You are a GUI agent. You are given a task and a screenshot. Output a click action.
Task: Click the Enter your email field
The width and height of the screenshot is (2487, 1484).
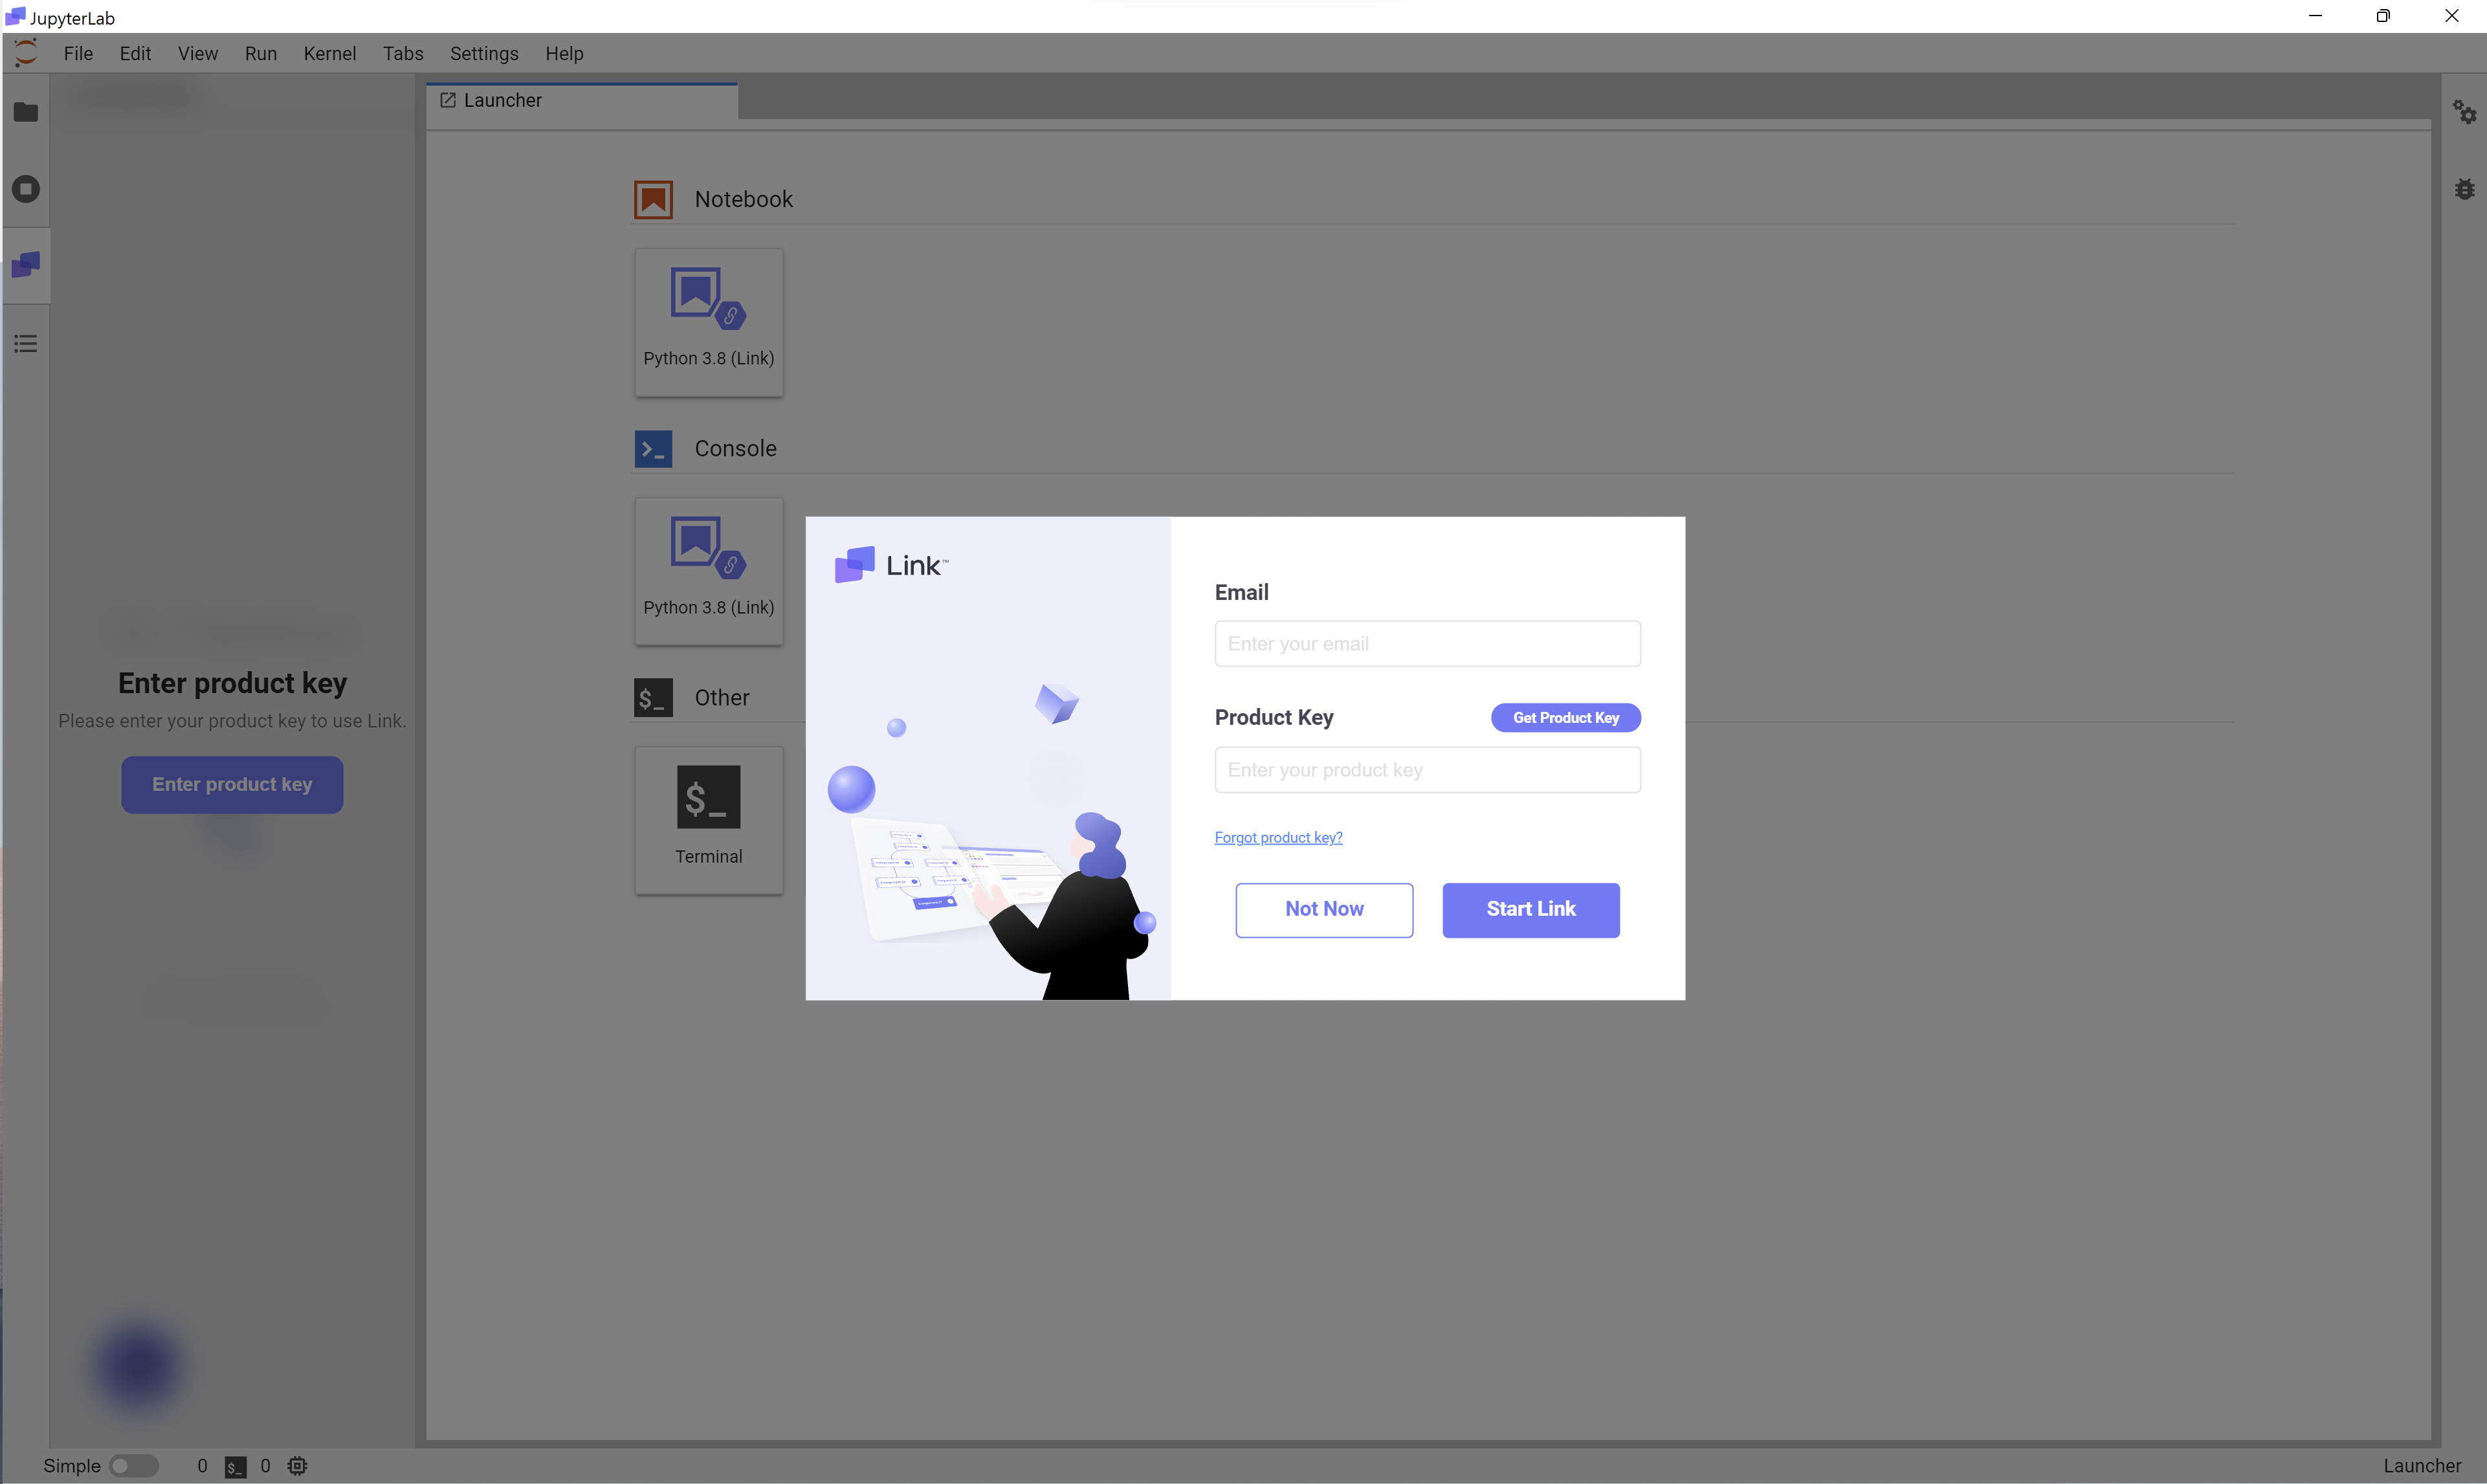point(1427,643)
